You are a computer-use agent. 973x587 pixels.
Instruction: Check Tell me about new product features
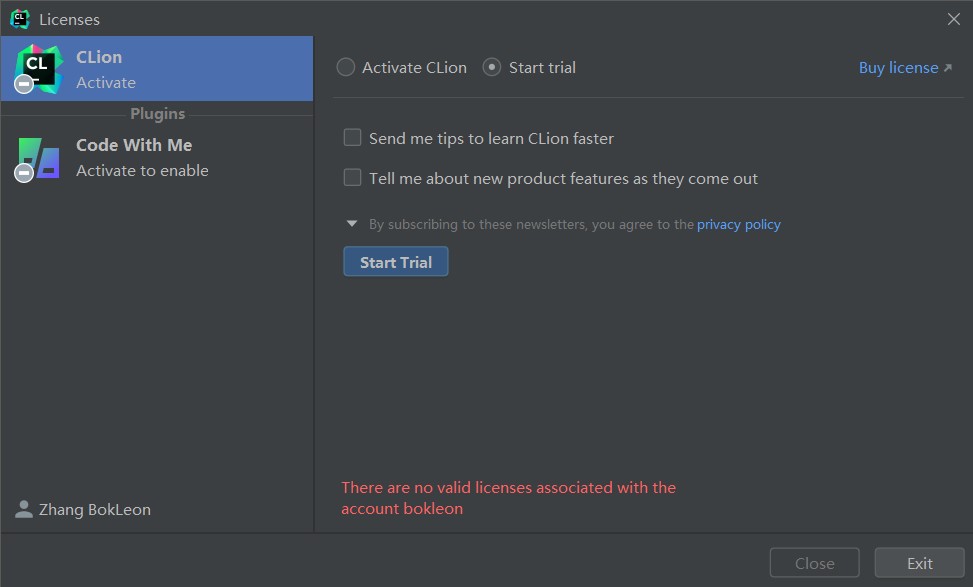[352, 177]
